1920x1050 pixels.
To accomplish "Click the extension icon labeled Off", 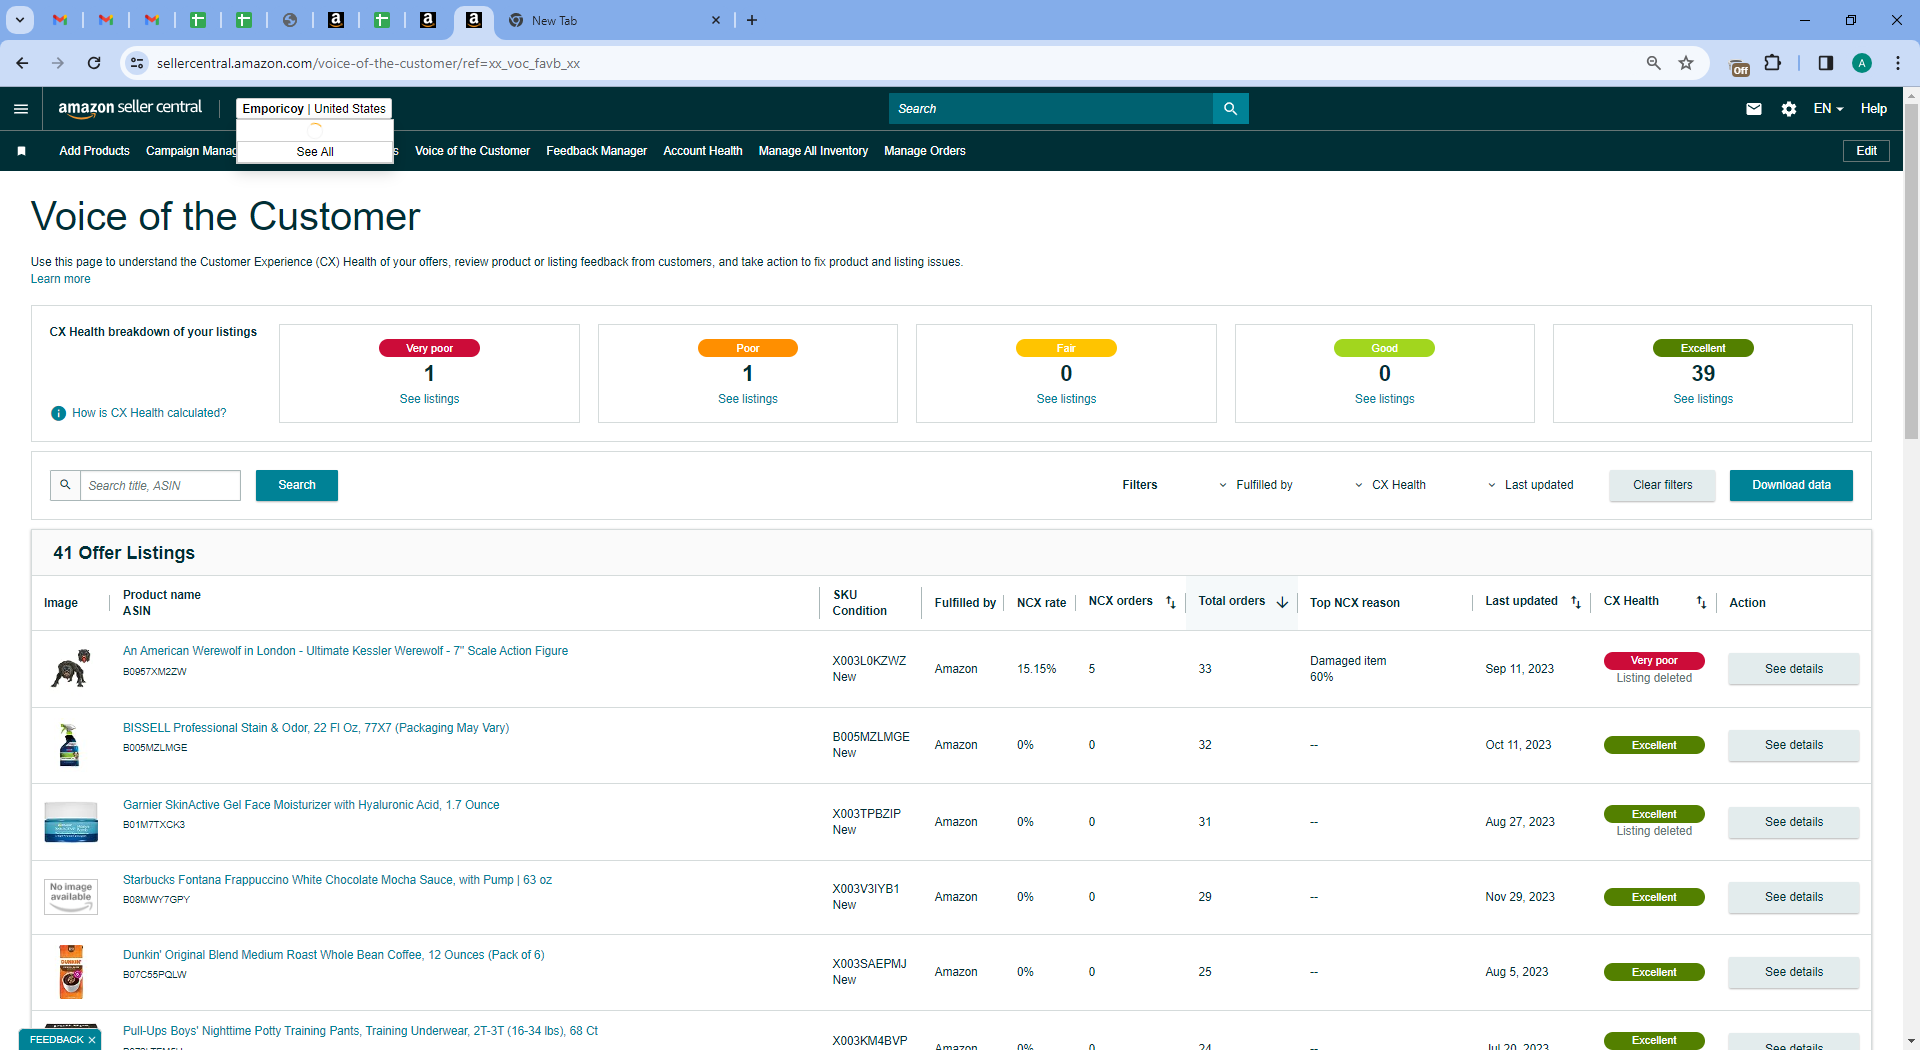I will point(1739,66).
